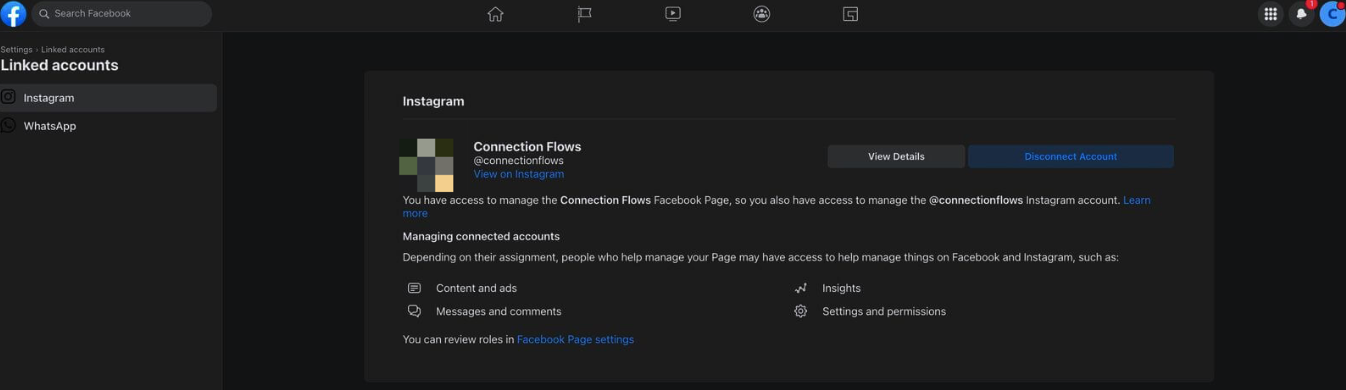Click the WhatsApp sidebar icon

click(x=8, y=125)
